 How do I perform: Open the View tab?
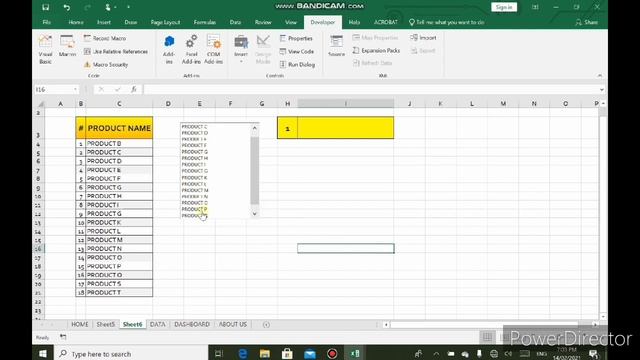click(x=291, y=22)
